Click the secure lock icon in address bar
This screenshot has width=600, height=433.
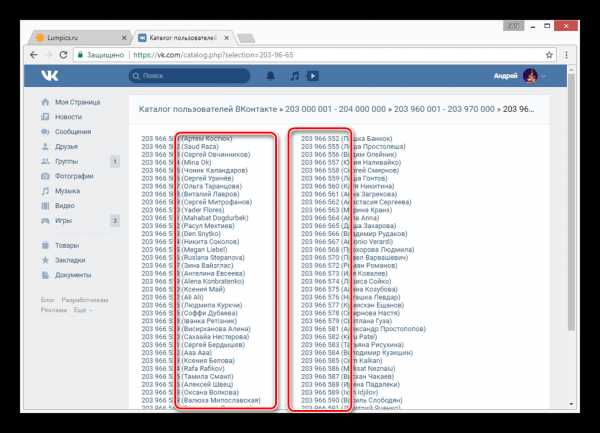pos(80,55)
